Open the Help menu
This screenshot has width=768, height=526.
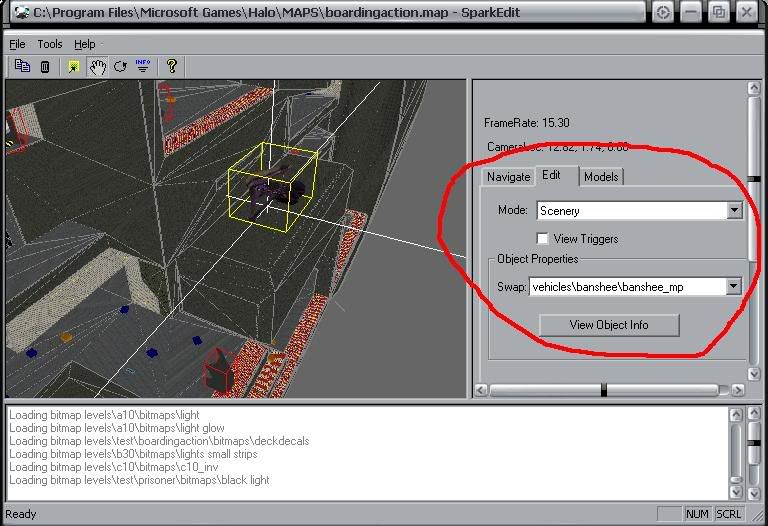point(85,44)
